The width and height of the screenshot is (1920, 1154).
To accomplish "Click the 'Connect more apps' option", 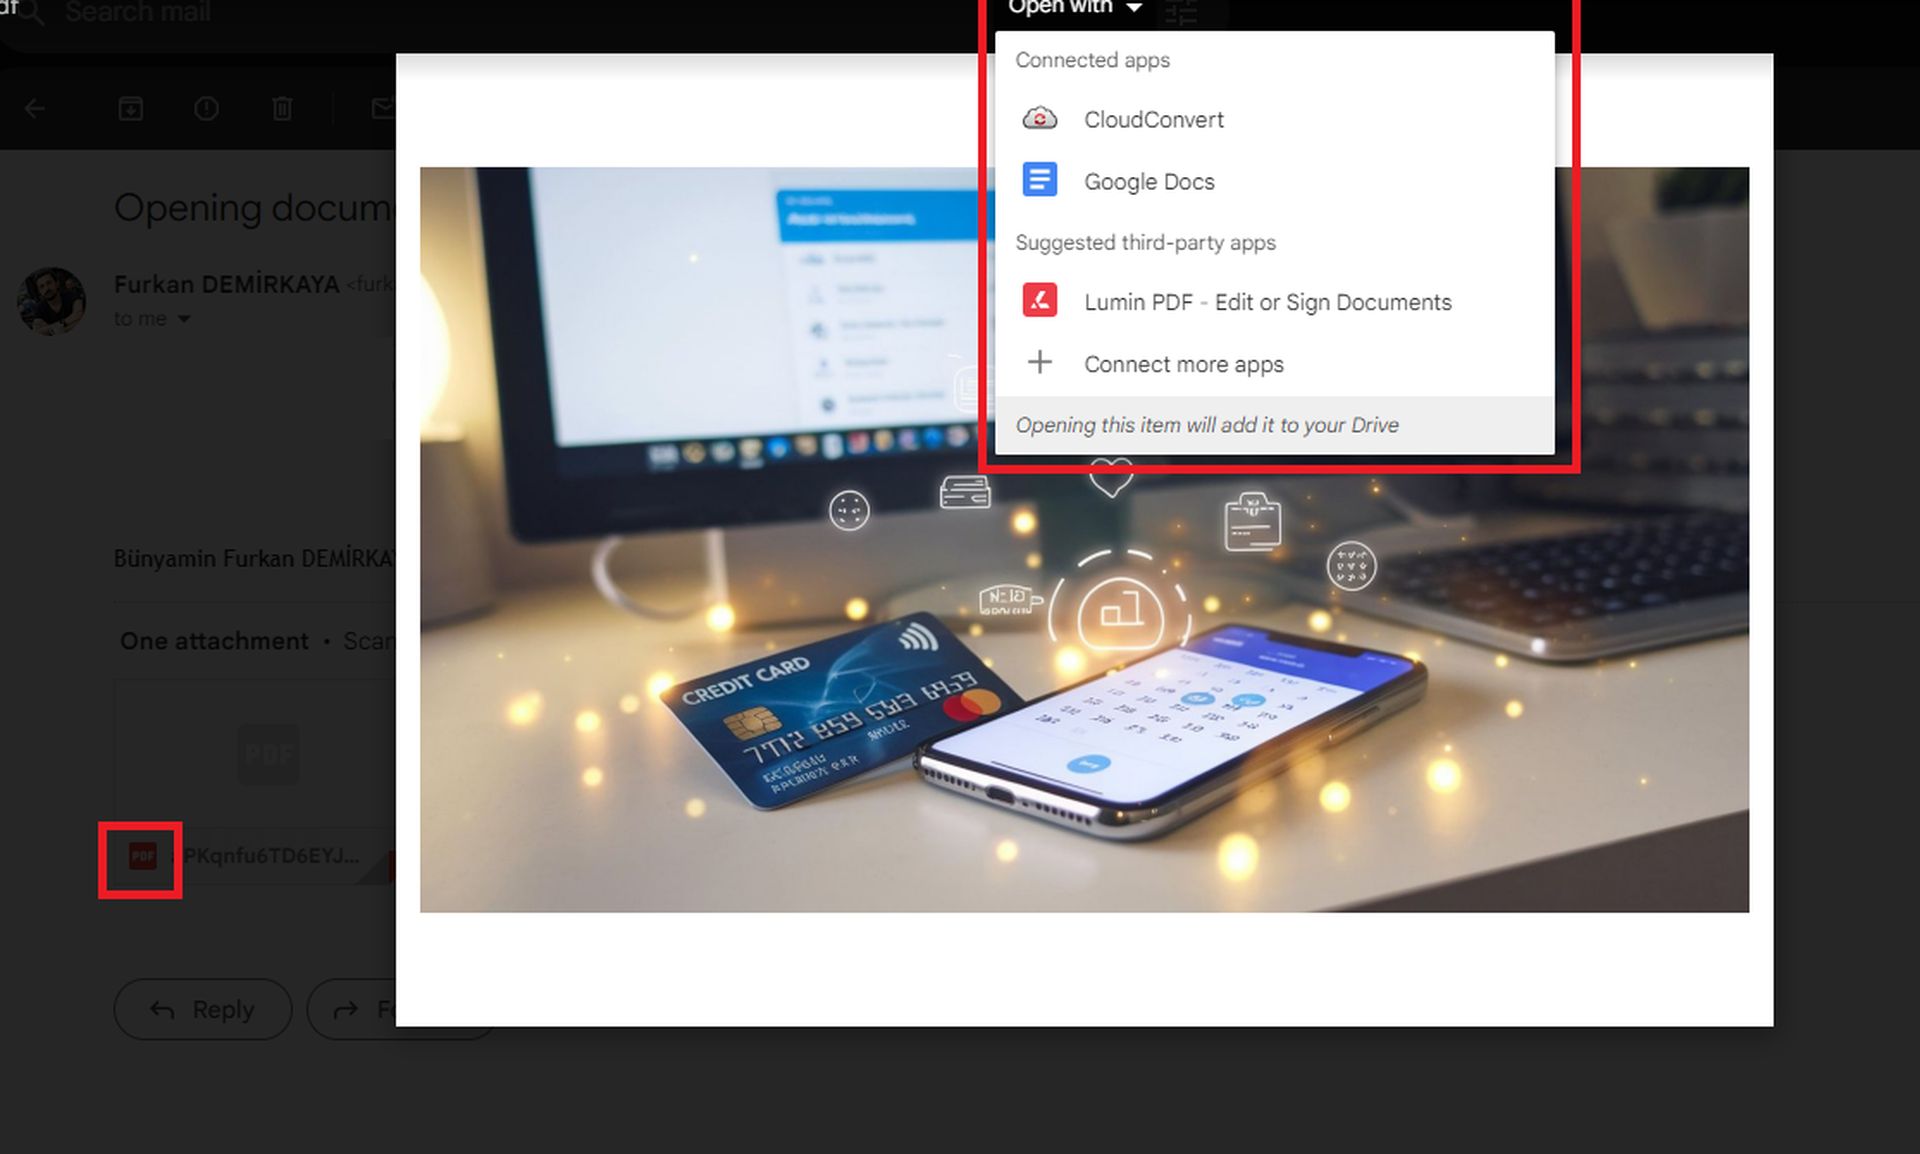I will [x=1184, y=362].
